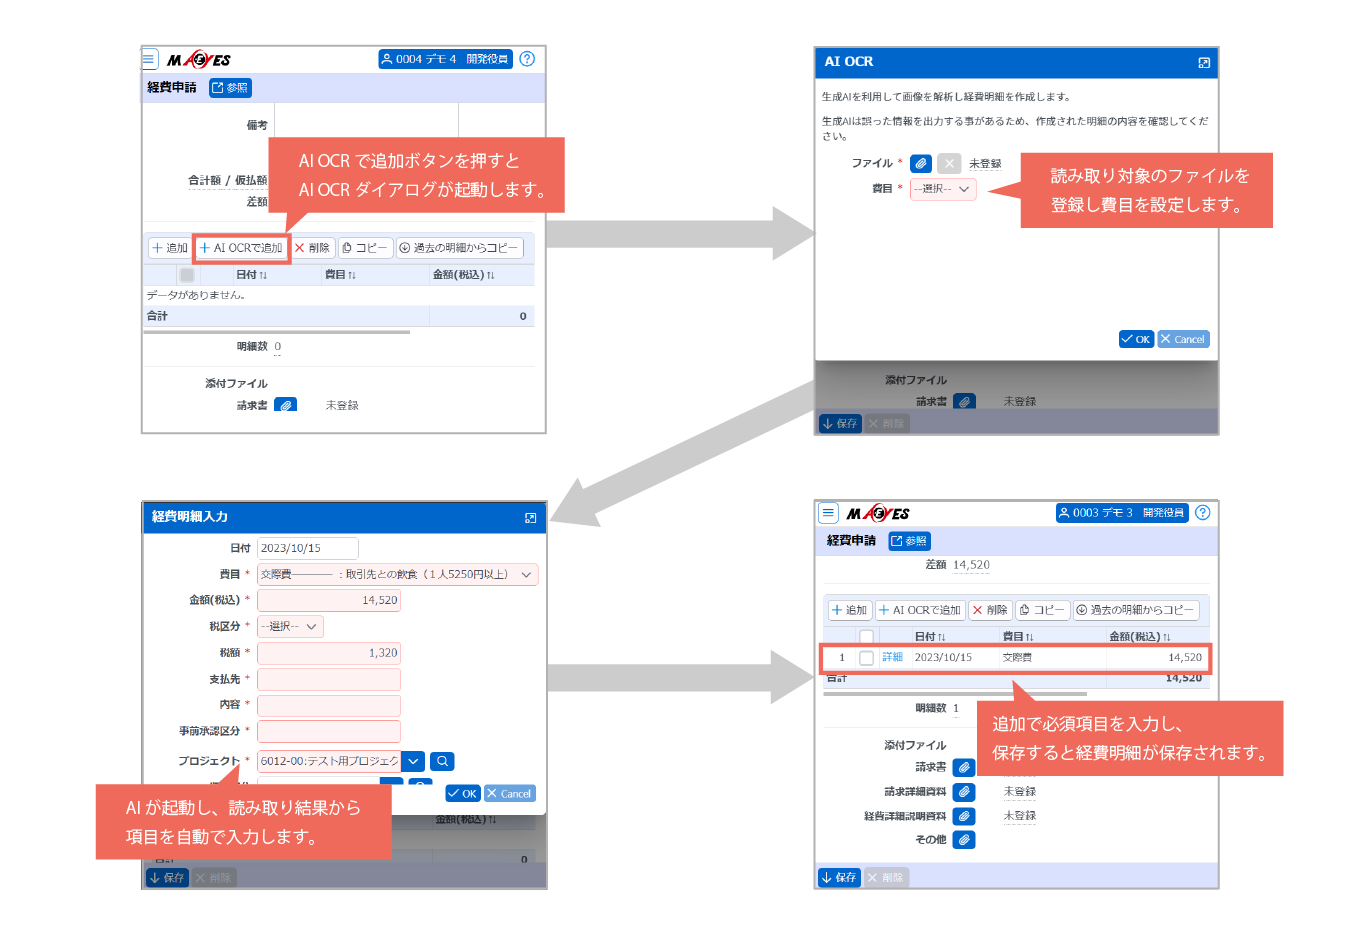The image size is (1361, 932).
Task: Tick the checkbox on the 2023/10/15 交際費 row
Action: coord(866,658)
